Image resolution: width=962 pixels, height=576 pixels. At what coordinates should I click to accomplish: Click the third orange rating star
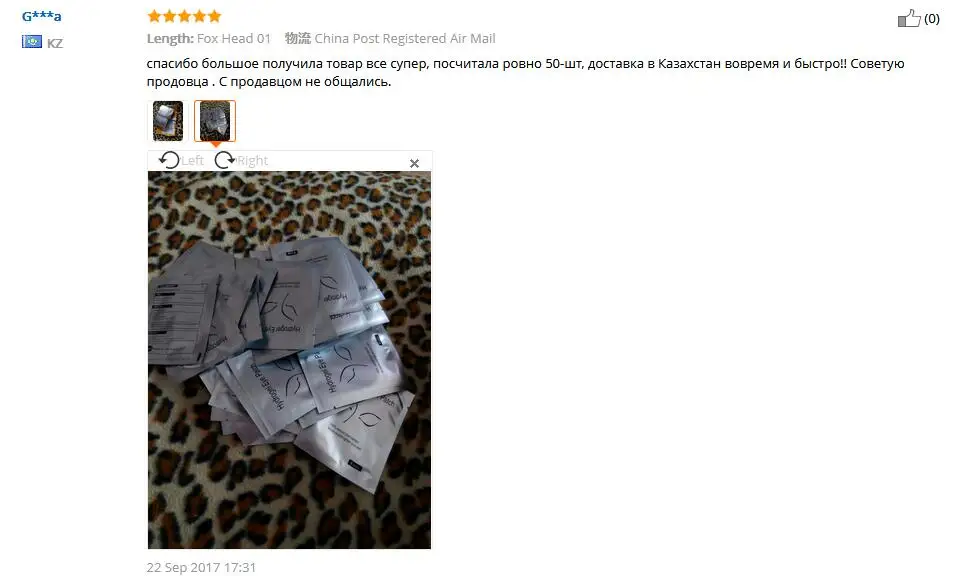point(184,16)
